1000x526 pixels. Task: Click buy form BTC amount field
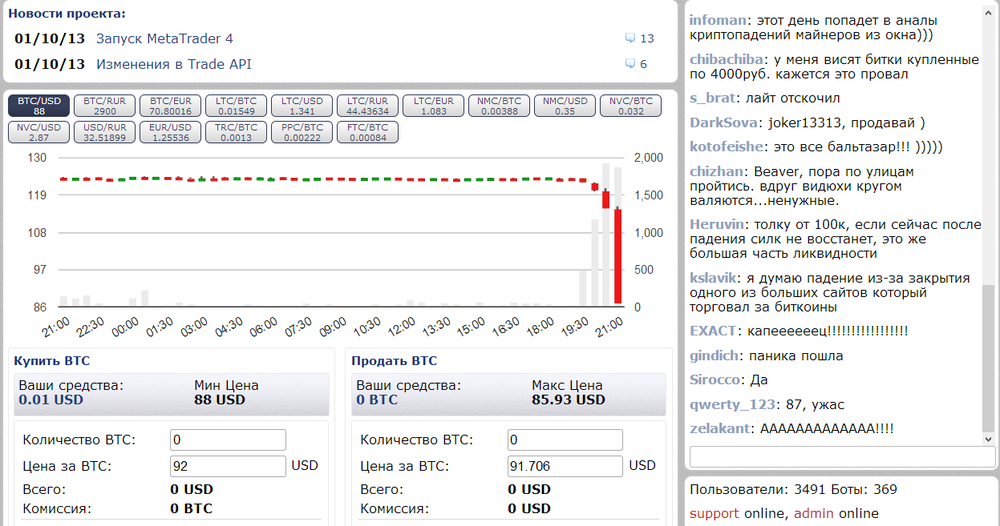coord(228,440)
